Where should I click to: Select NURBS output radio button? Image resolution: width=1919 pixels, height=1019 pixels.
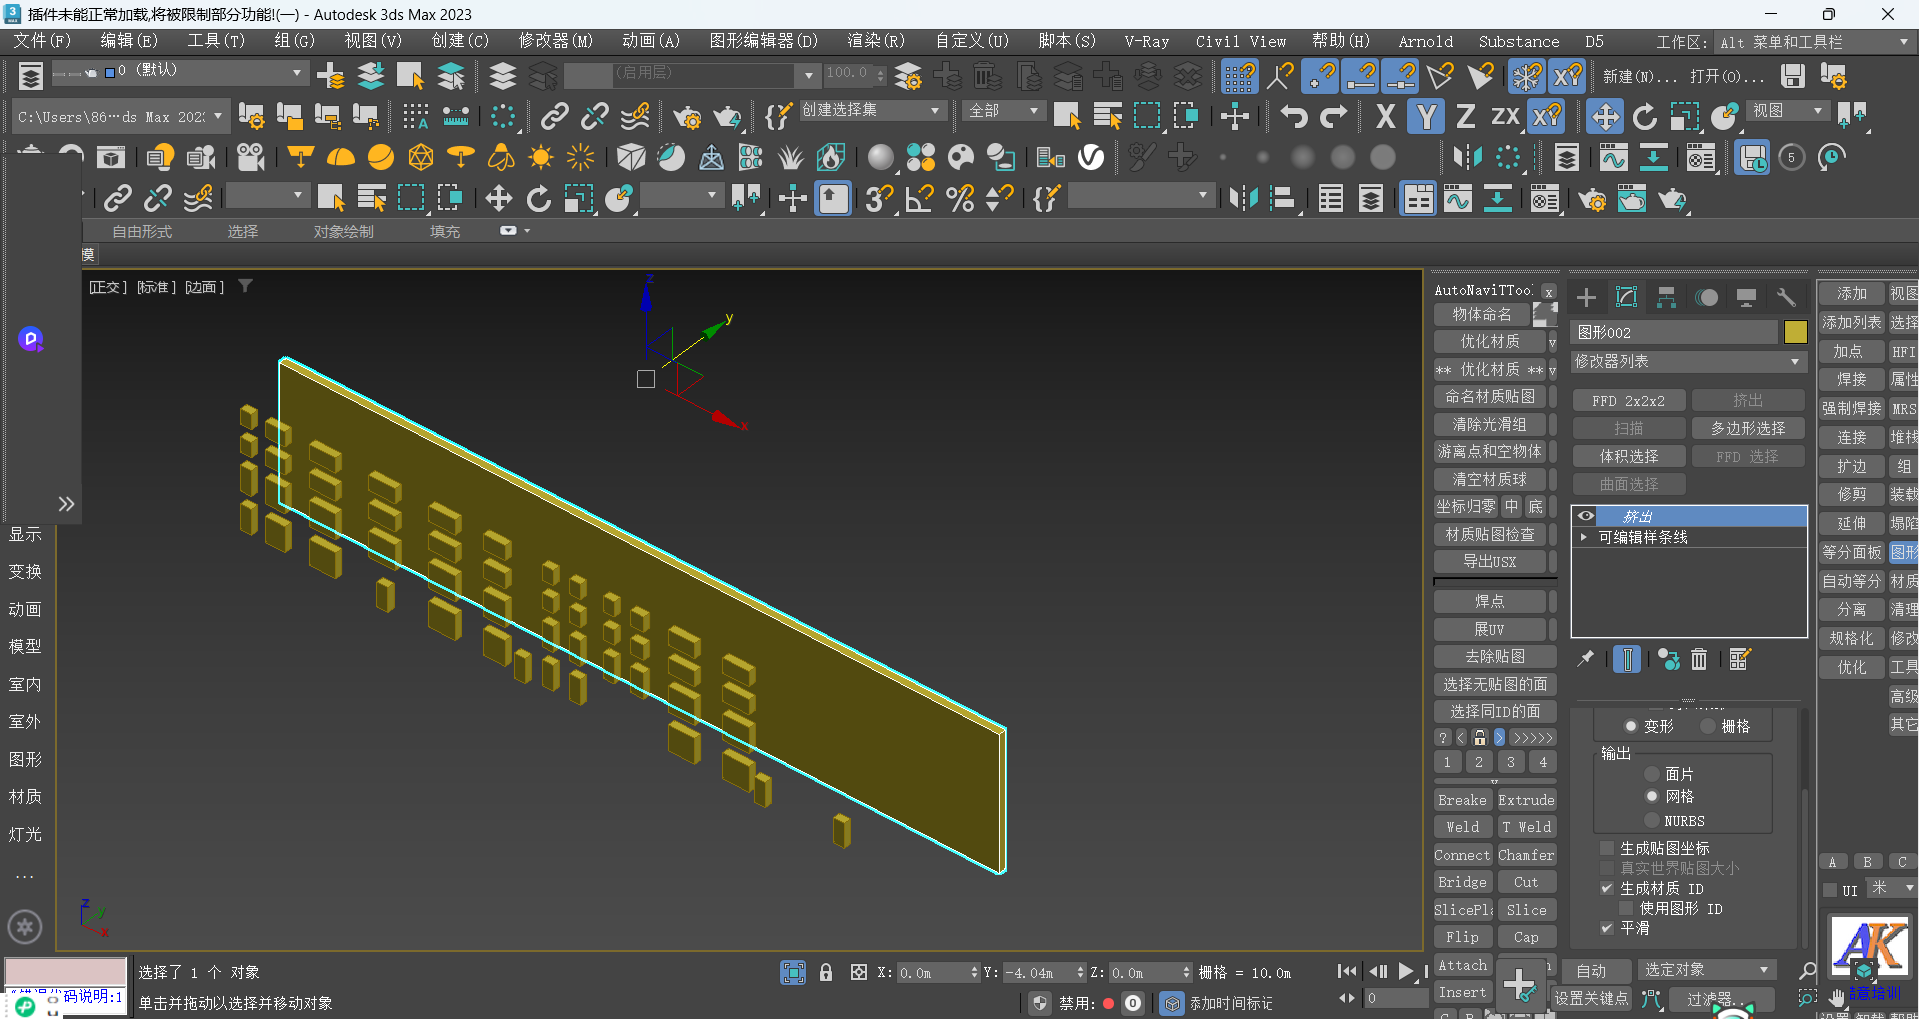click(x=1652, y=821)
